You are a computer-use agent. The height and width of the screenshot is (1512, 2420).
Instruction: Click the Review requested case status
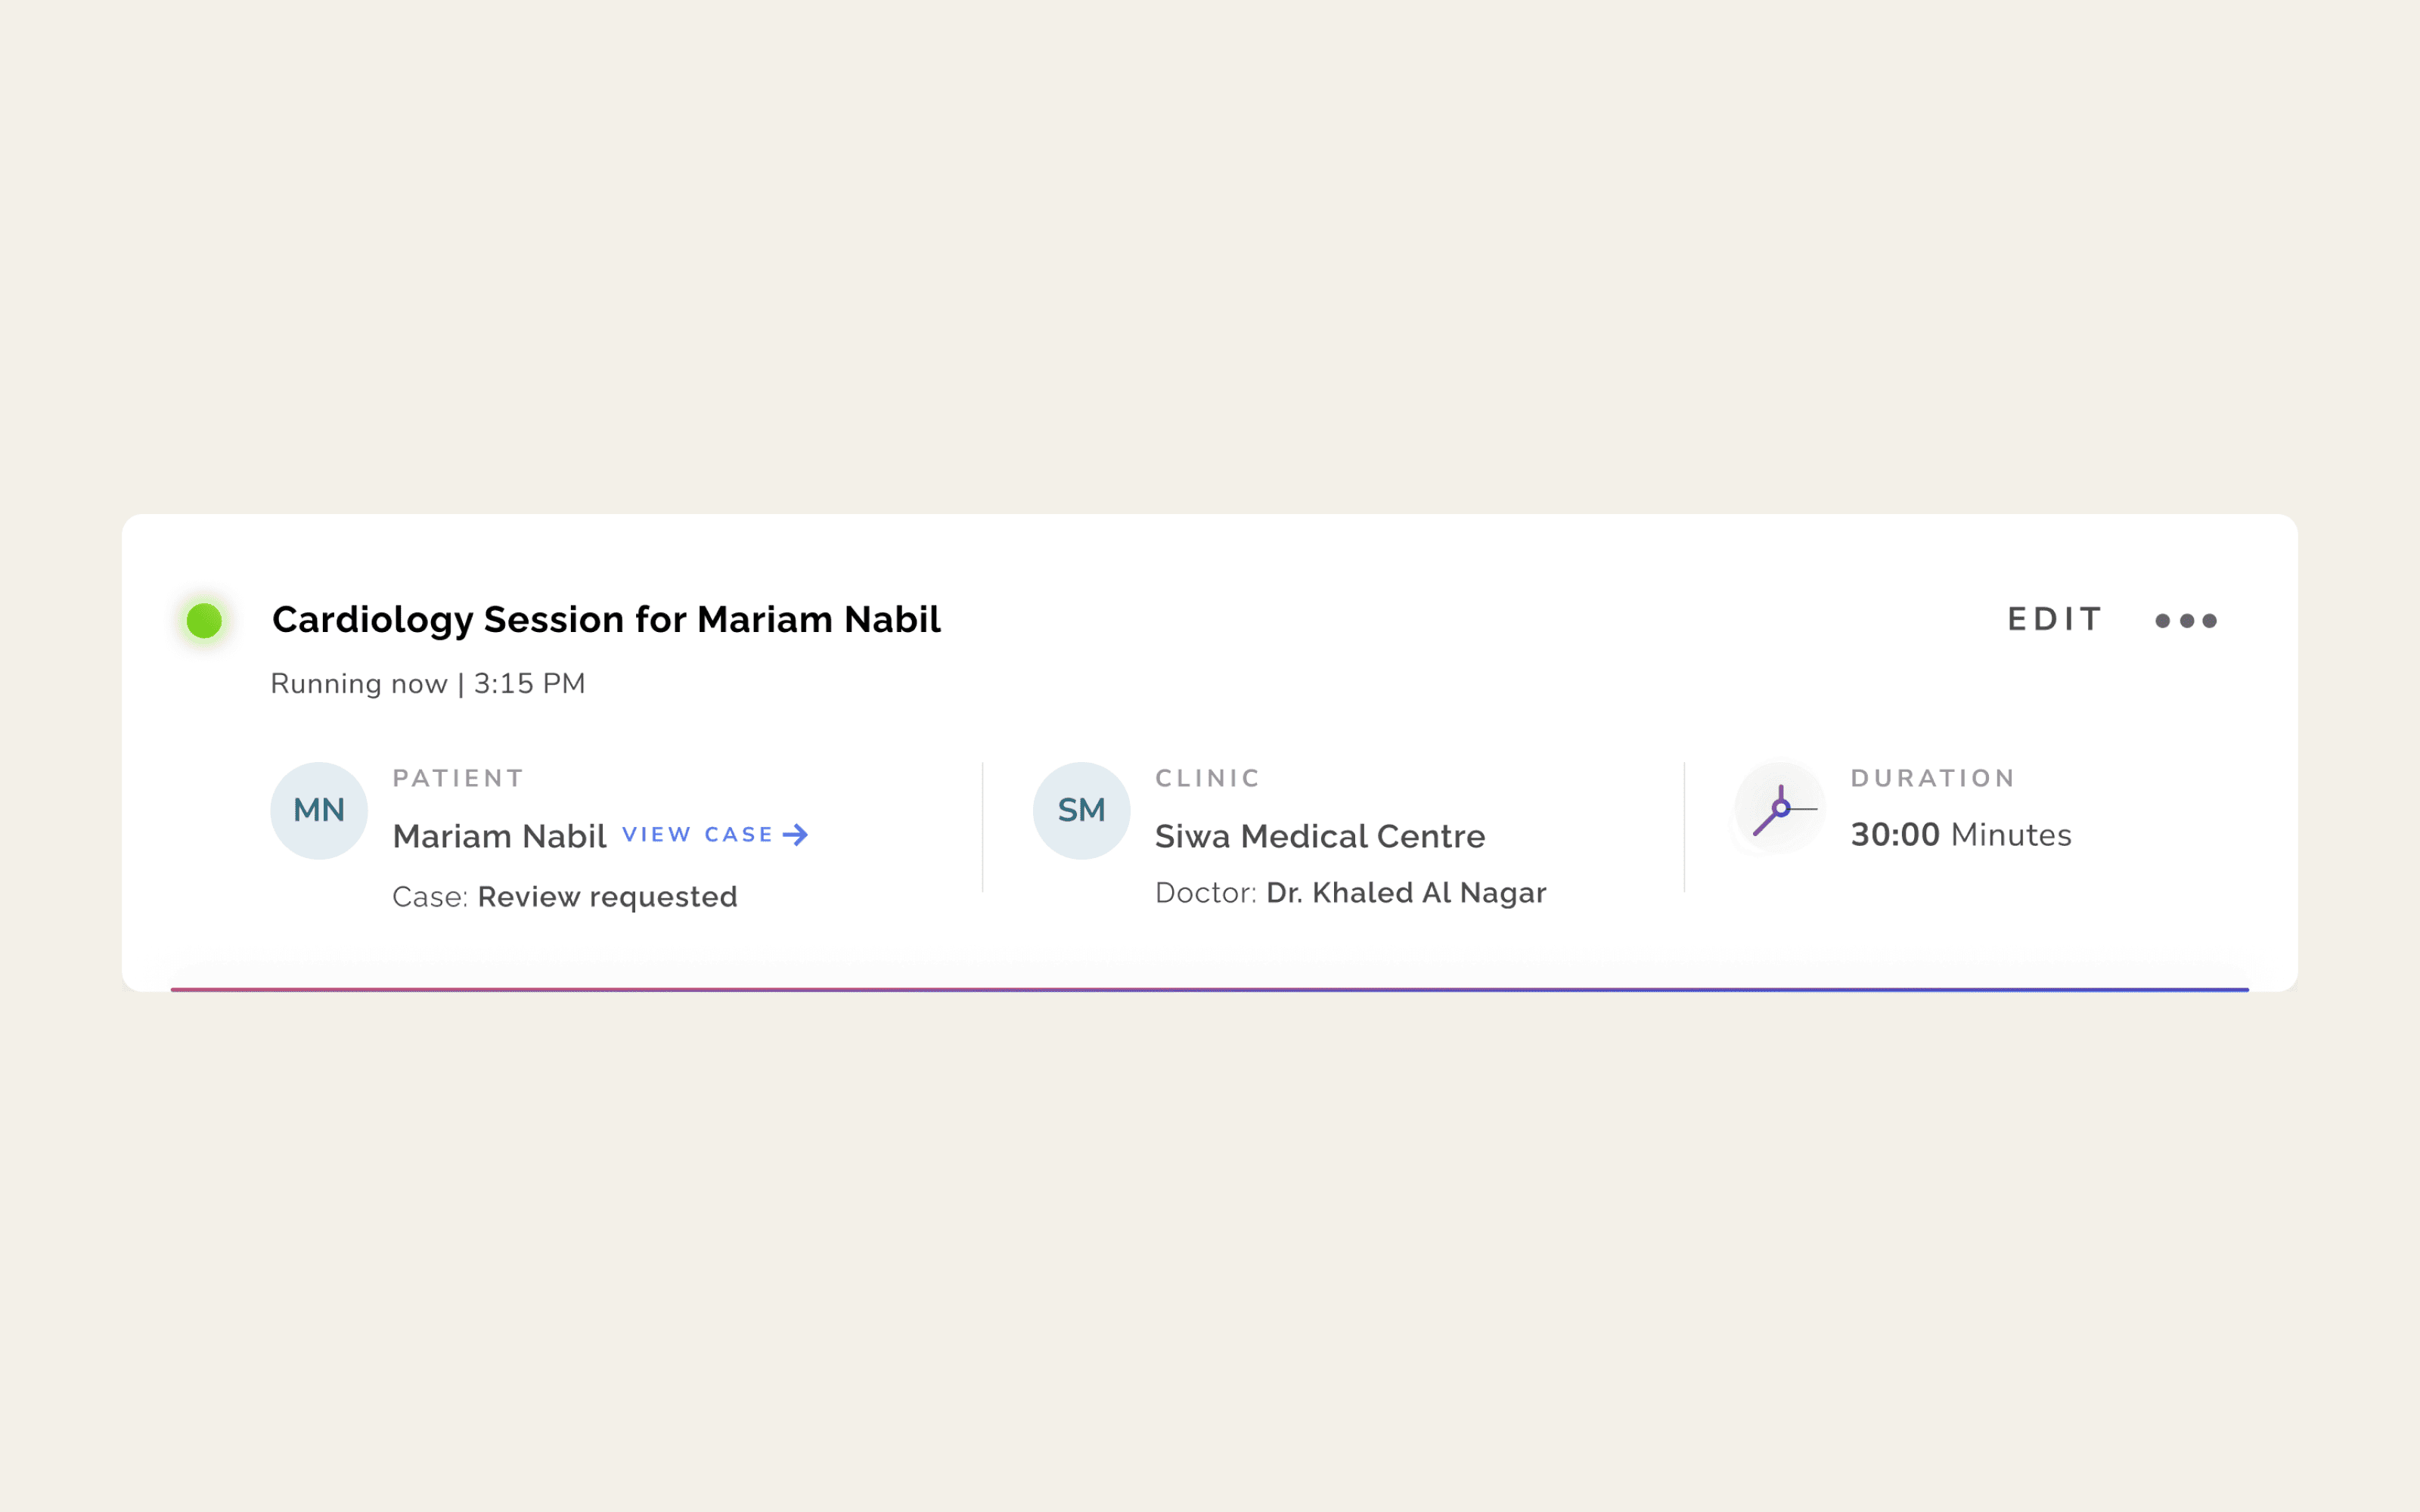click(607, 897)
